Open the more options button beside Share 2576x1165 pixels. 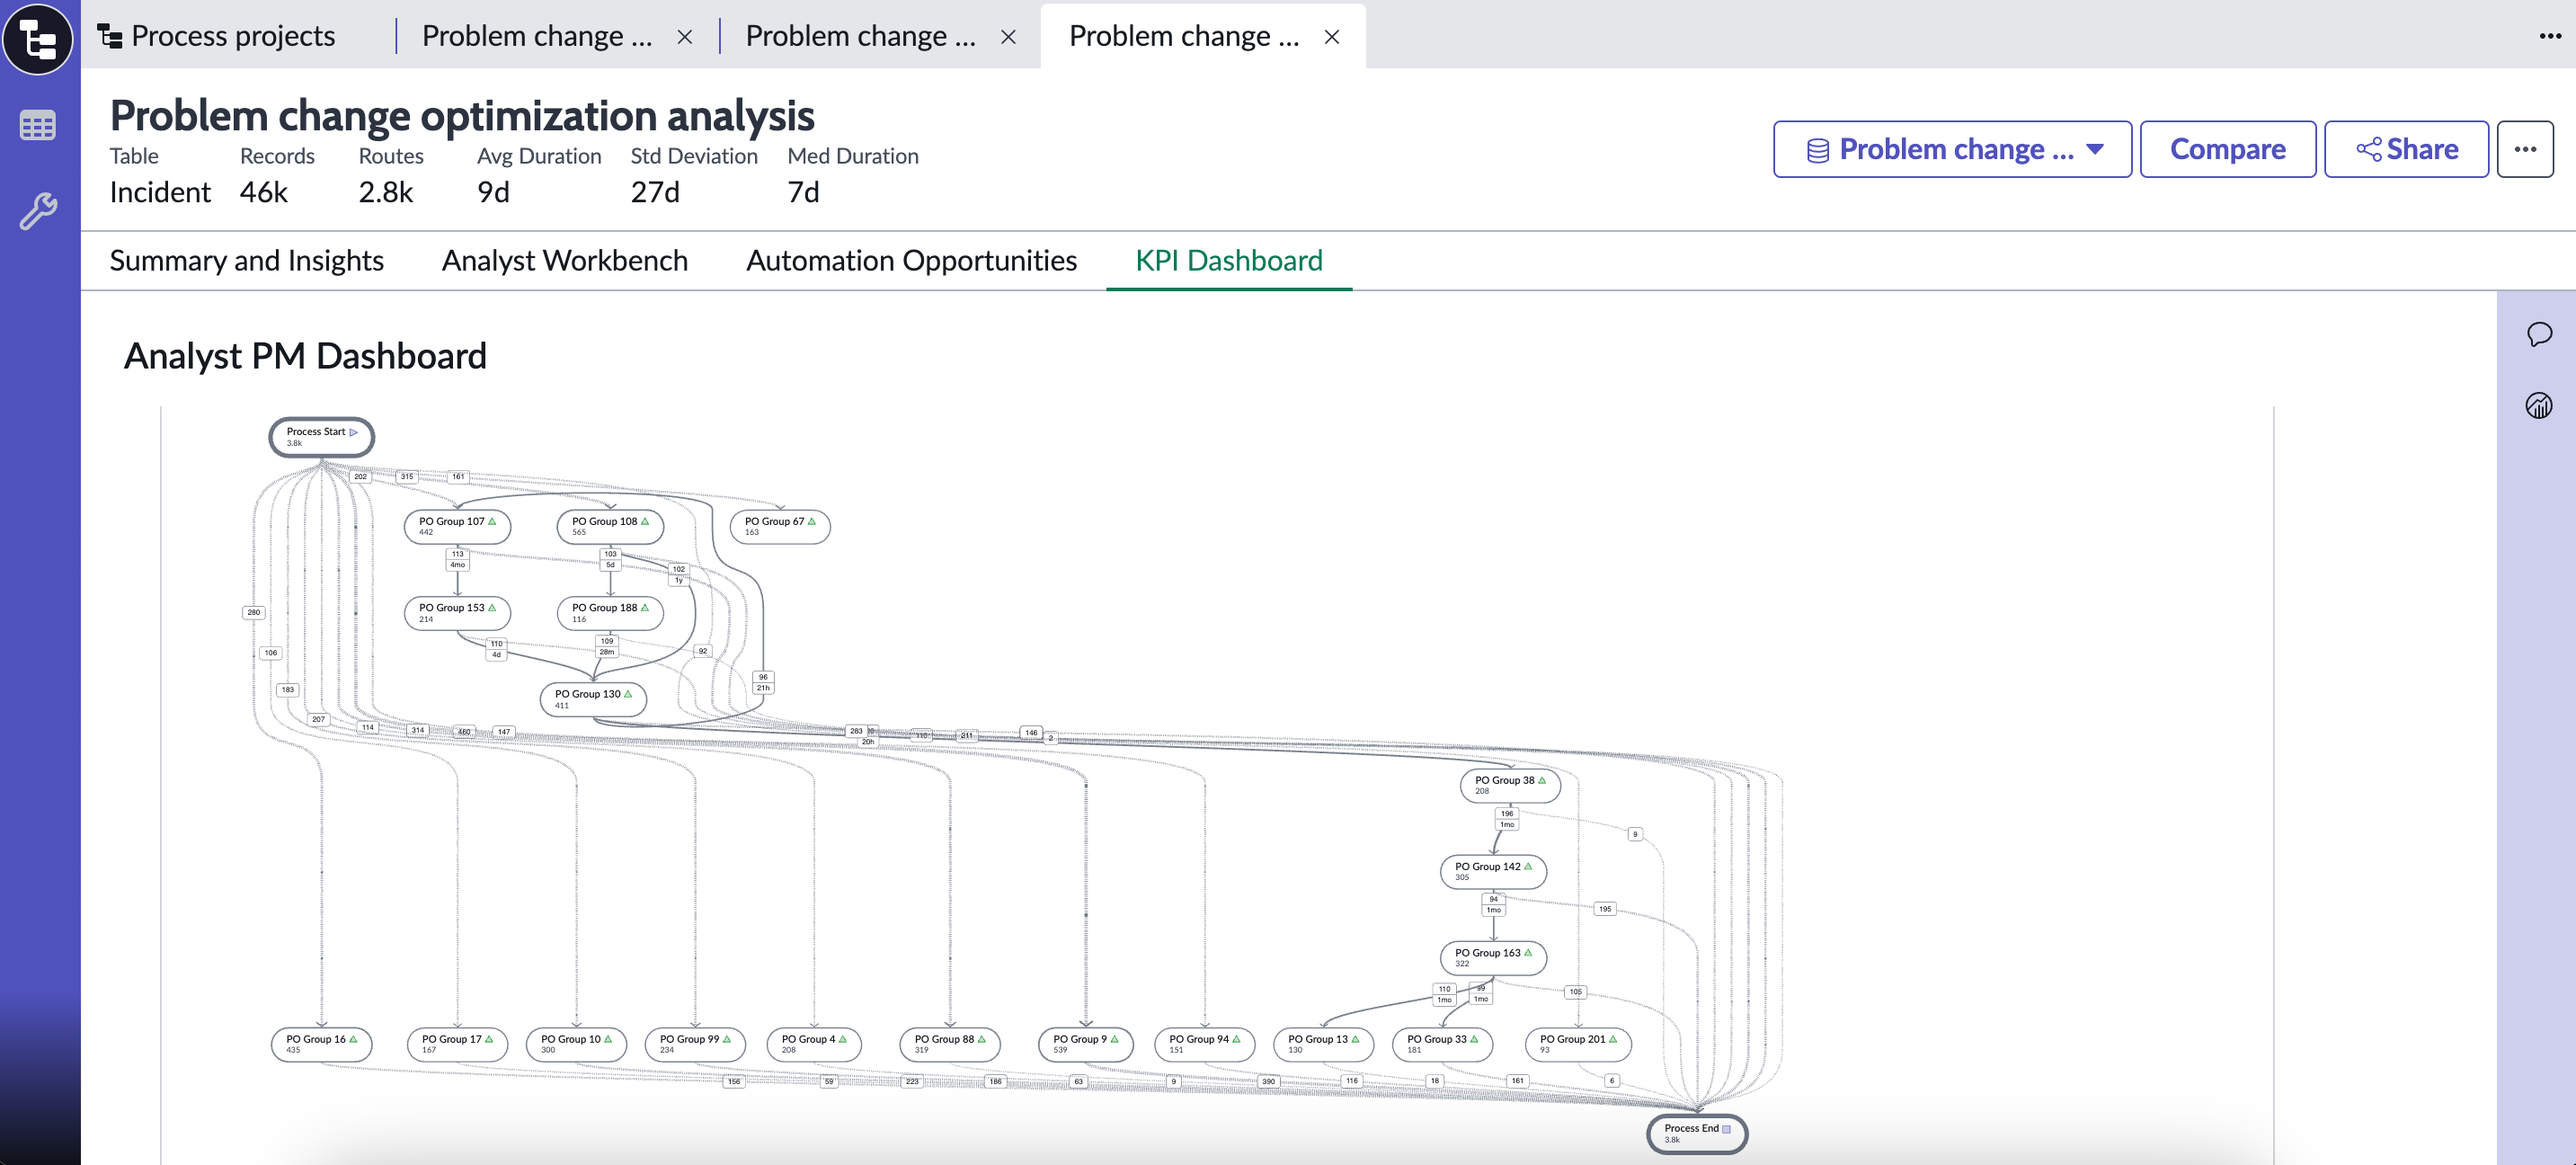[2525, 149]
